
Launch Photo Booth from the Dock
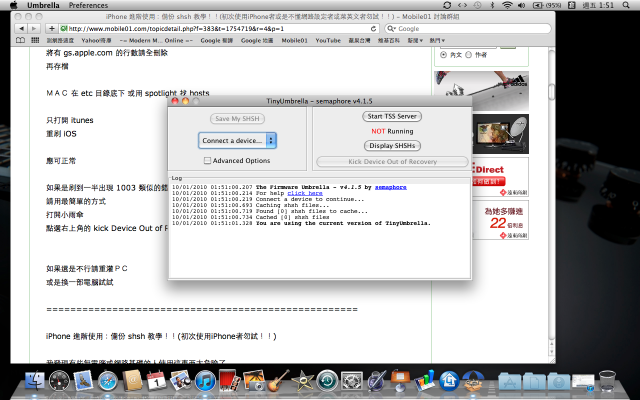(229, 380)
